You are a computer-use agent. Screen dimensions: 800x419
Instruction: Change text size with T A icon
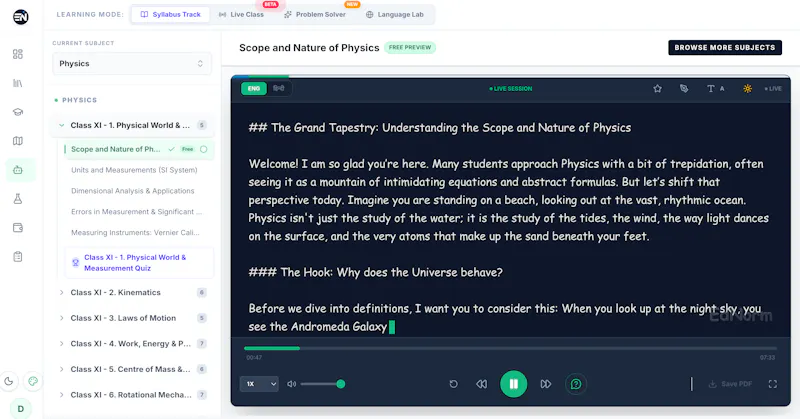[x=715, y=89]
